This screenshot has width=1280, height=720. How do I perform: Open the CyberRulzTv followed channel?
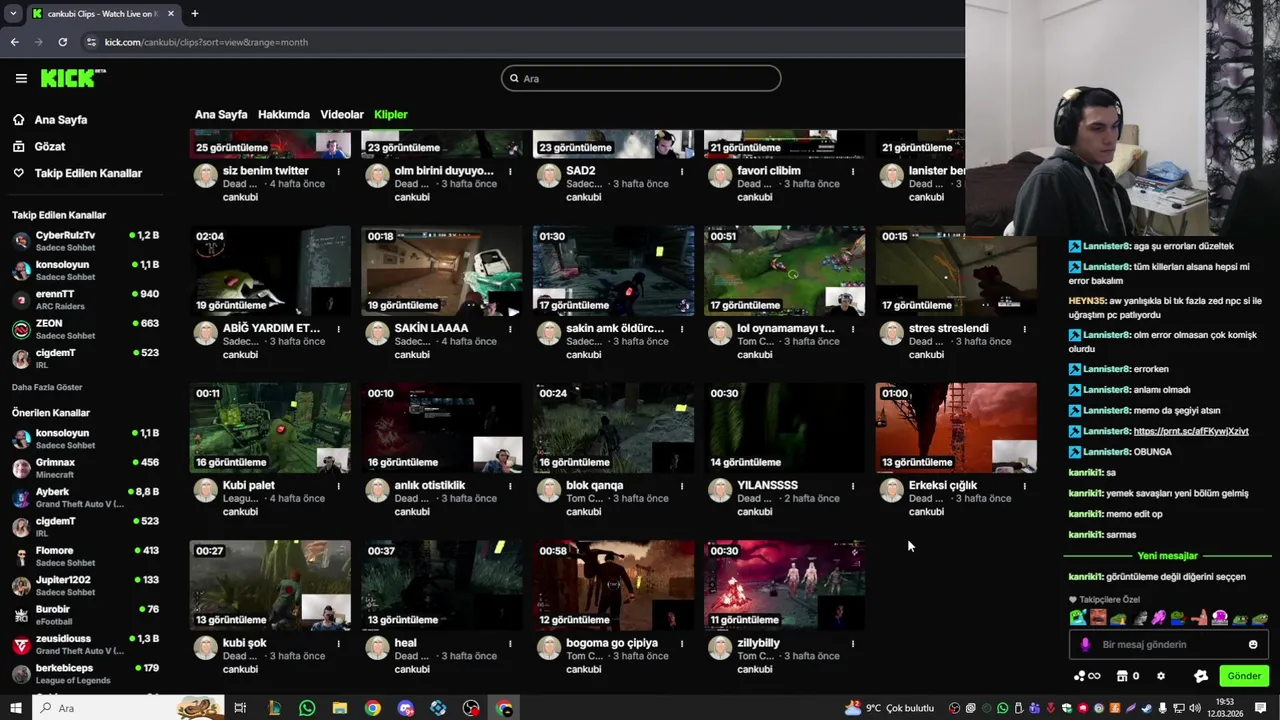click(85, 241)
